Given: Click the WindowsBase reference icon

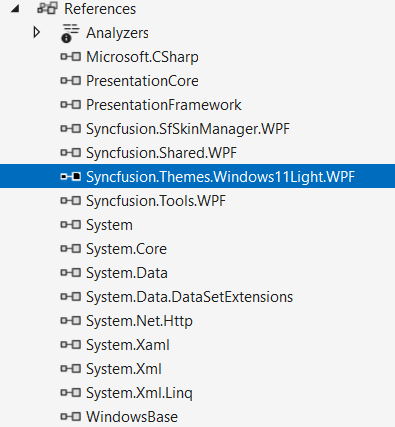Looking at the screenshot, I should pyautogui.click(x=71, y=417).
